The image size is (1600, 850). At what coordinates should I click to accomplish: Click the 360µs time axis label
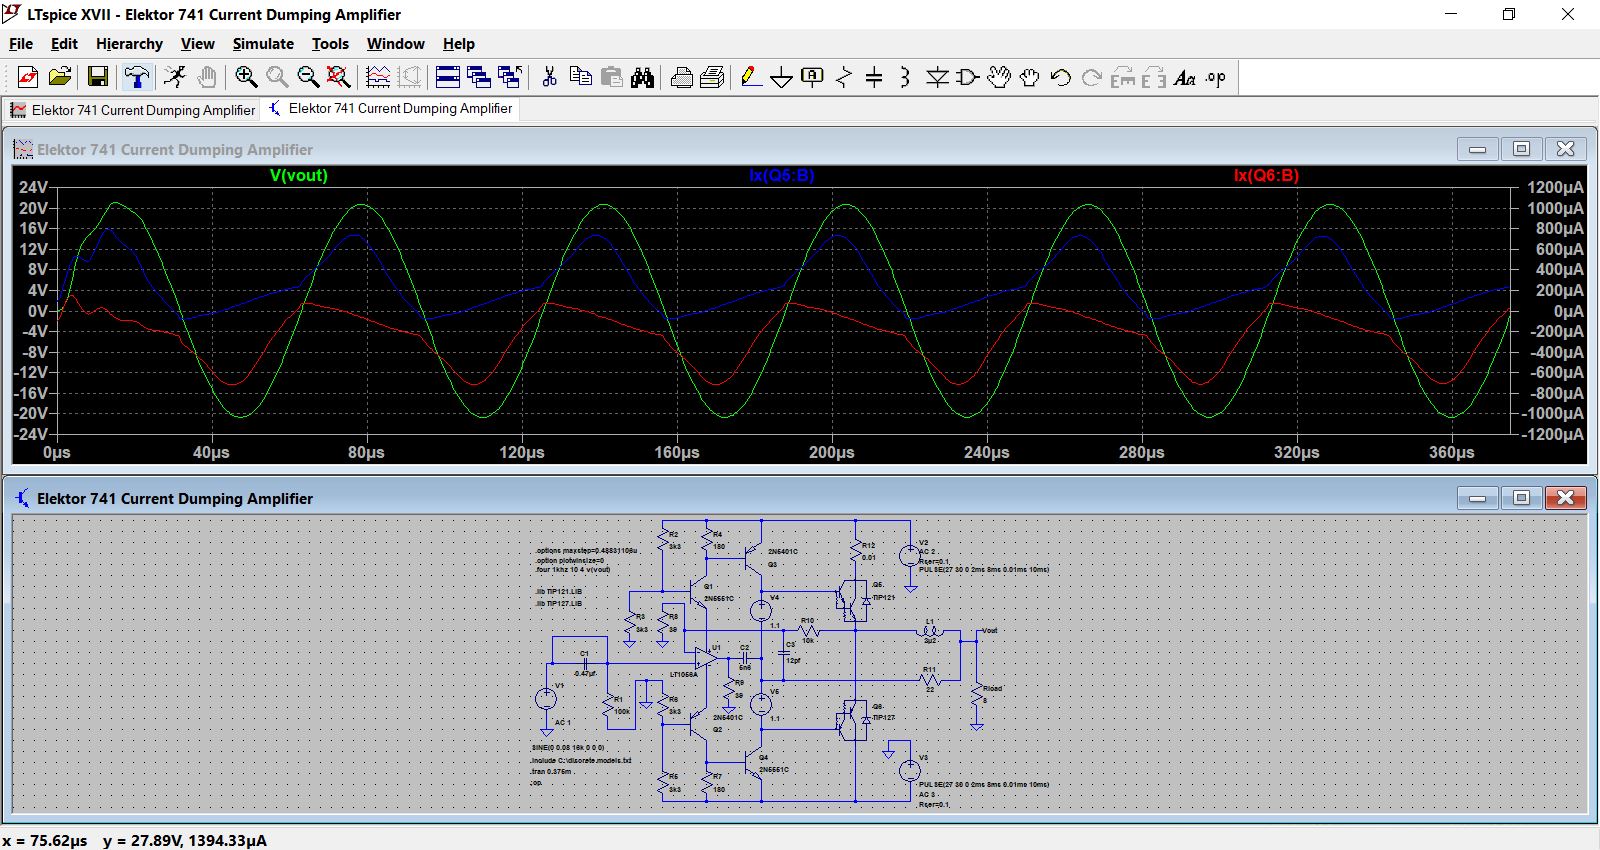pyautogui.click(x=1451, y=452)
